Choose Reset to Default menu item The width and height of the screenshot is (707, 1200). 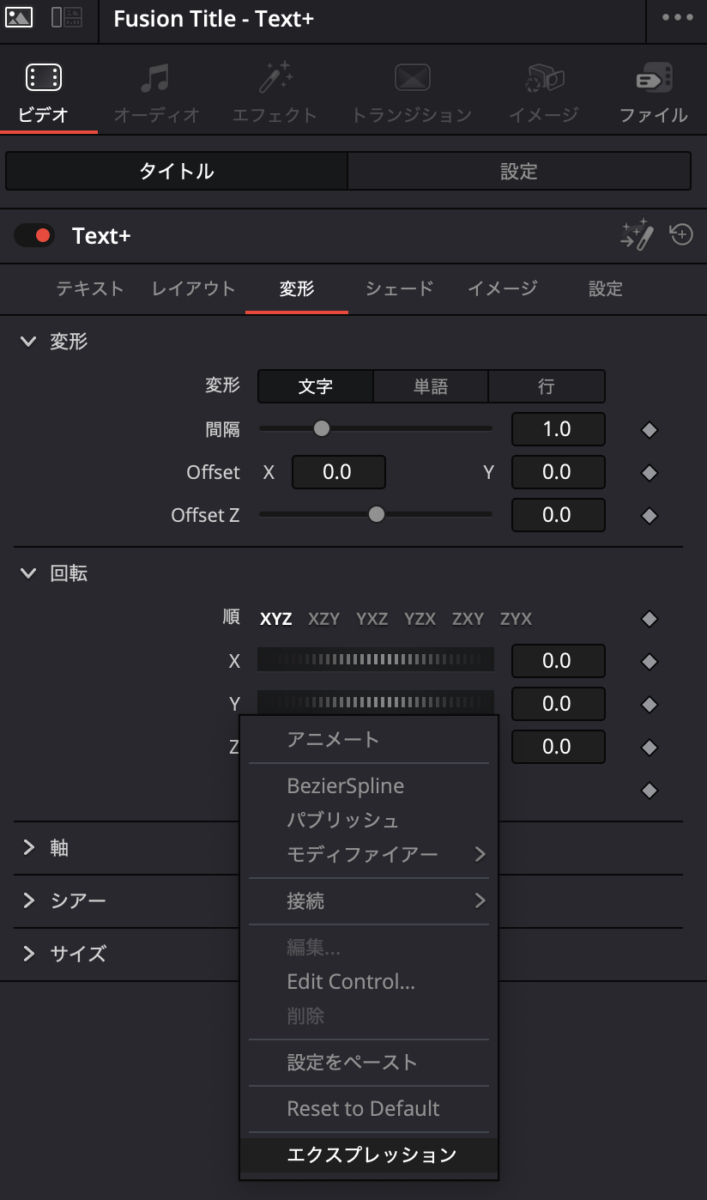pos(369,1108)
